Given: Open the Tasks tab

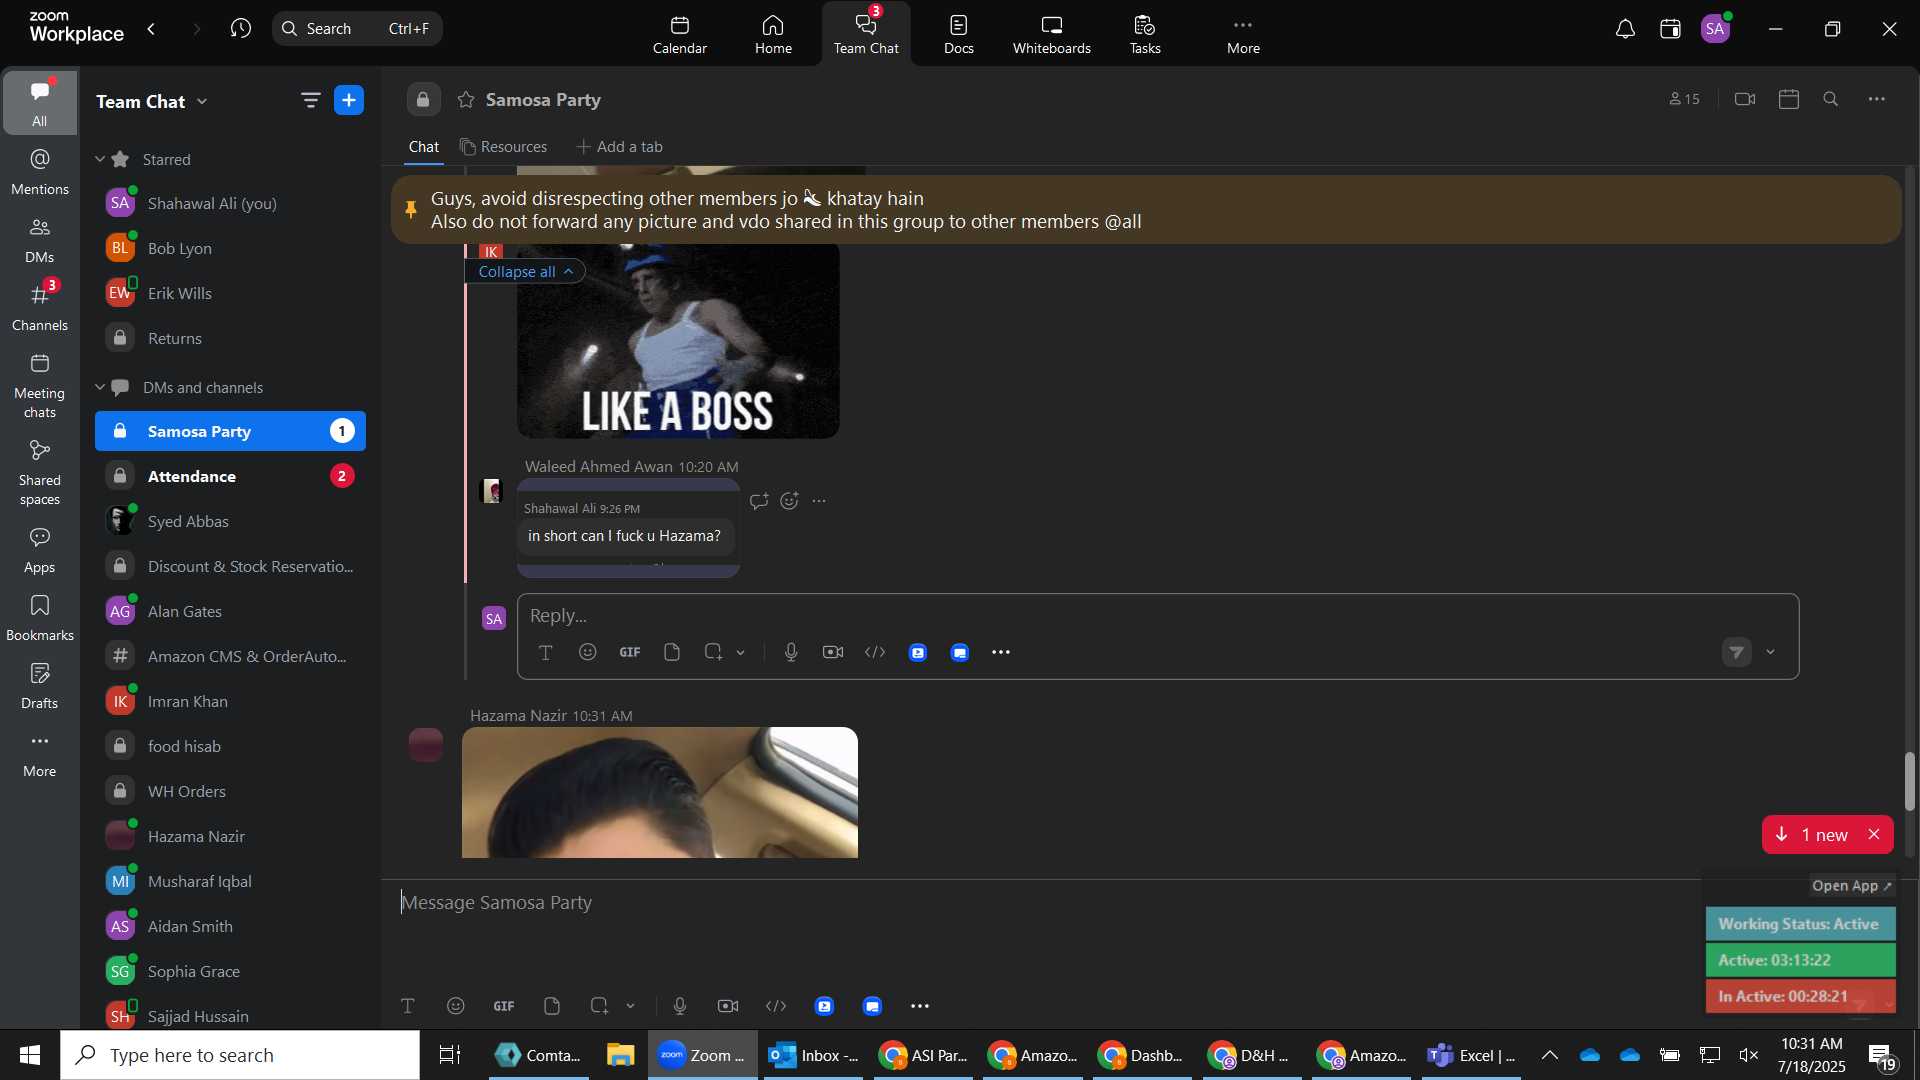Looking at the screenshot, I should pyautogui.click(x=1145, y=34).
